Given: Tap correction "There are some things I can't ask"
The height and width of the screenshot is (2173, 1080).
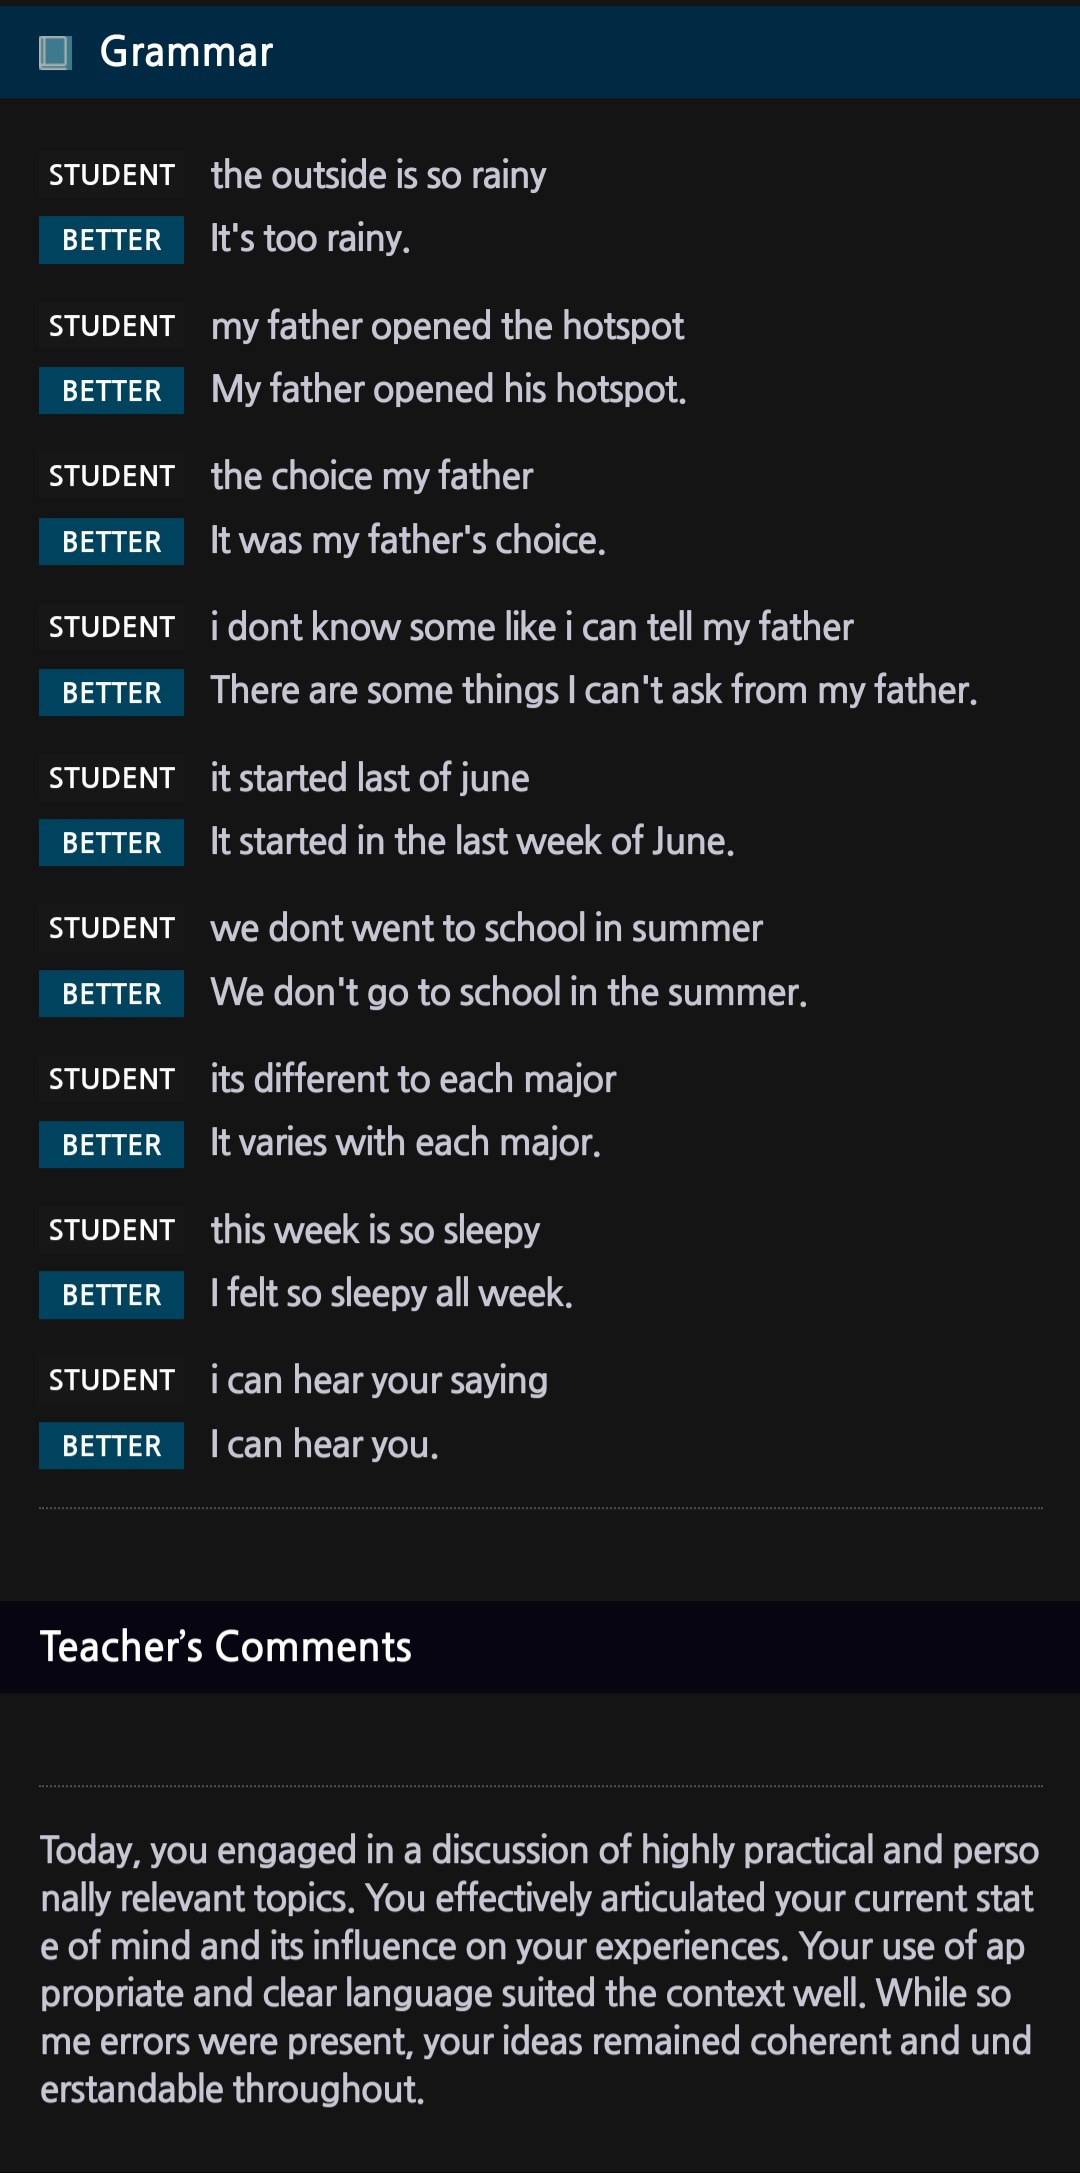Looking at the screenshot, I should (593, 691).
